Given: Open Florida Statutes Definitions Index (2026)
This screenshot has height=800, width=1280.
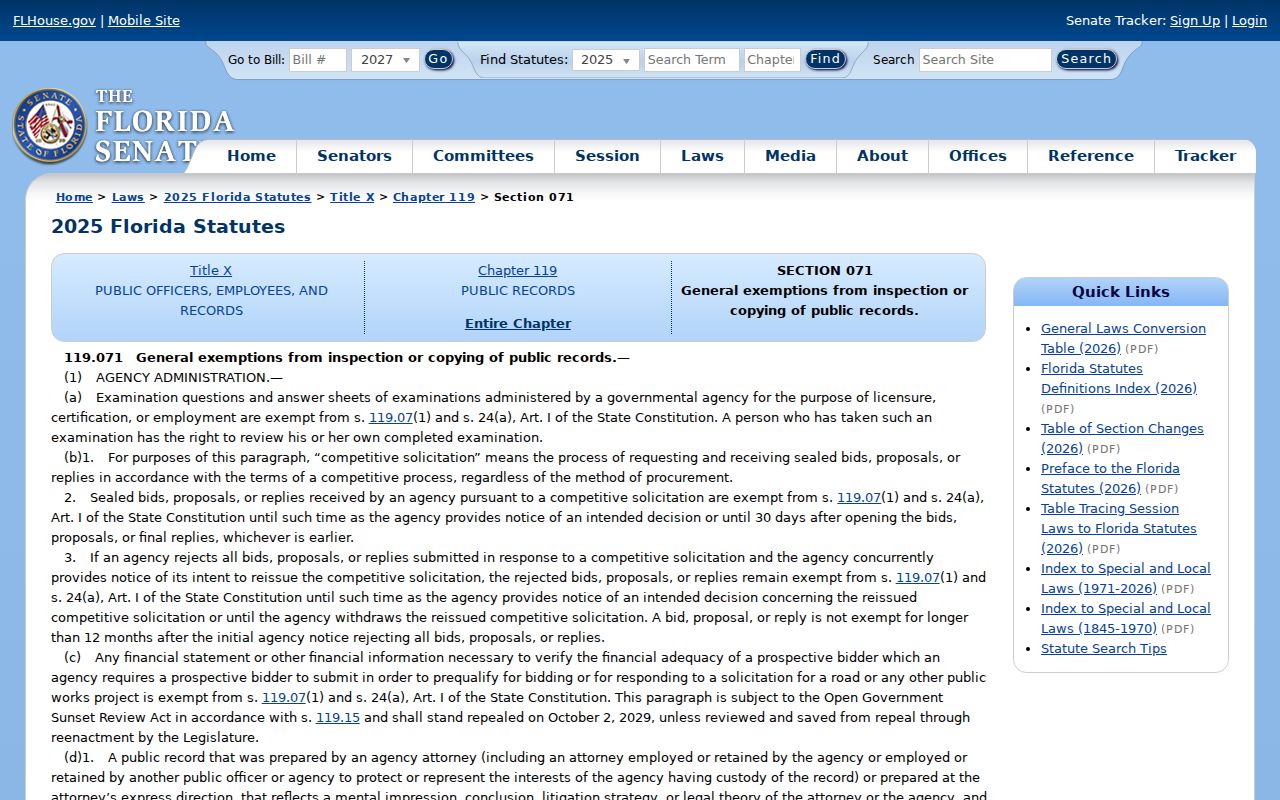Looking at the screenshot, I should (1119, 378).
